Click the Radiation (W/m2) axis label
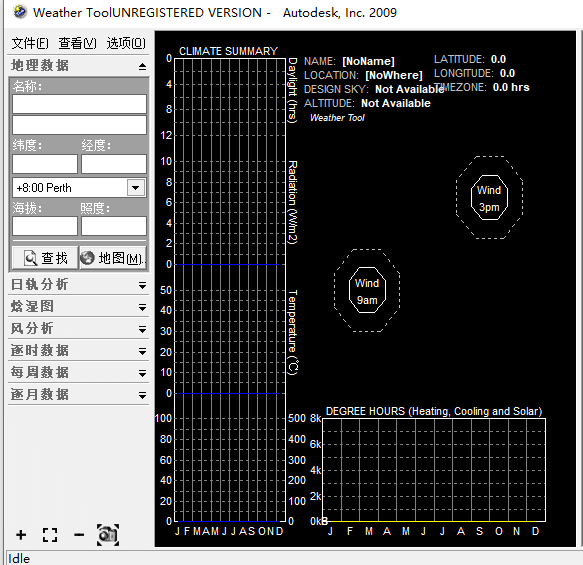 [x=293, y=203]
